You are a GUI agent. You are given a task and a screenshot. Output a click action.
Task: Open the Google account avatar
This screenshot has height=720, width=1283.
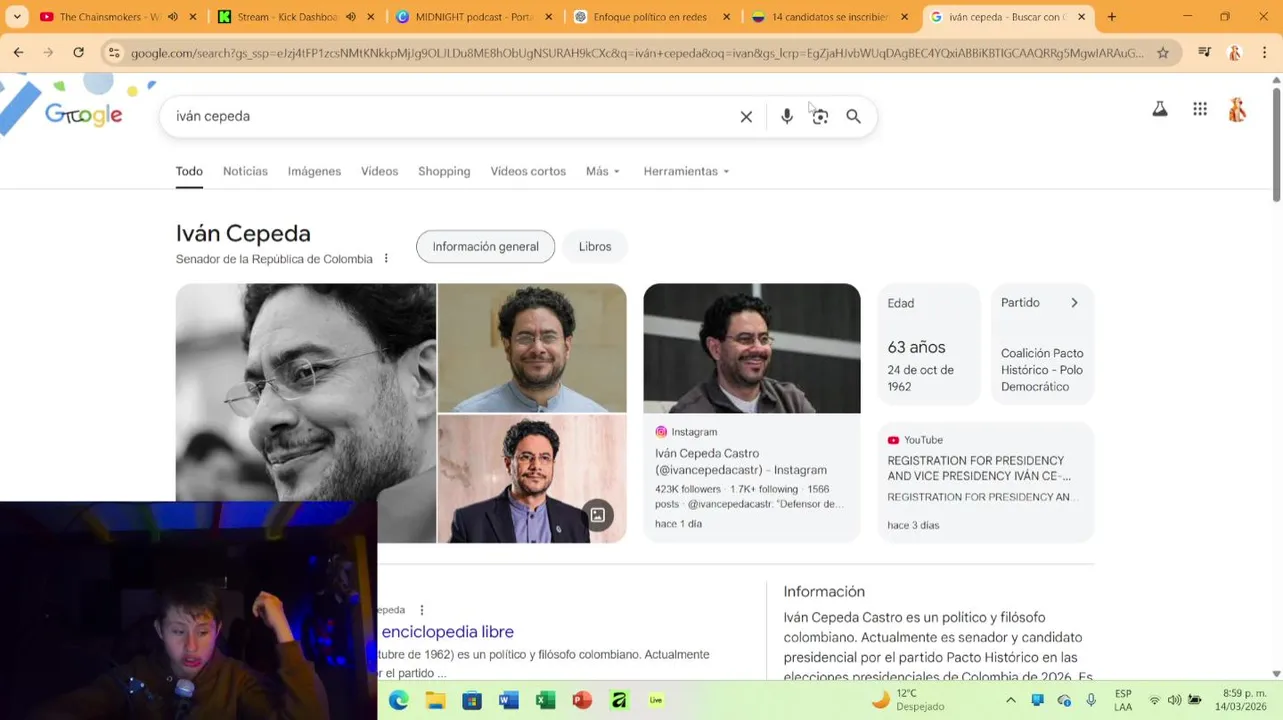(x=1237, y=109)
